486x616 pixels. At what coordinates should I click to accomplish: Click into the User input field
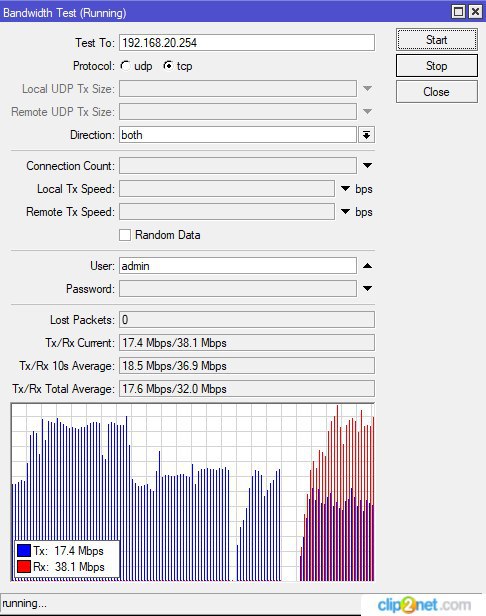click(238, 266)
